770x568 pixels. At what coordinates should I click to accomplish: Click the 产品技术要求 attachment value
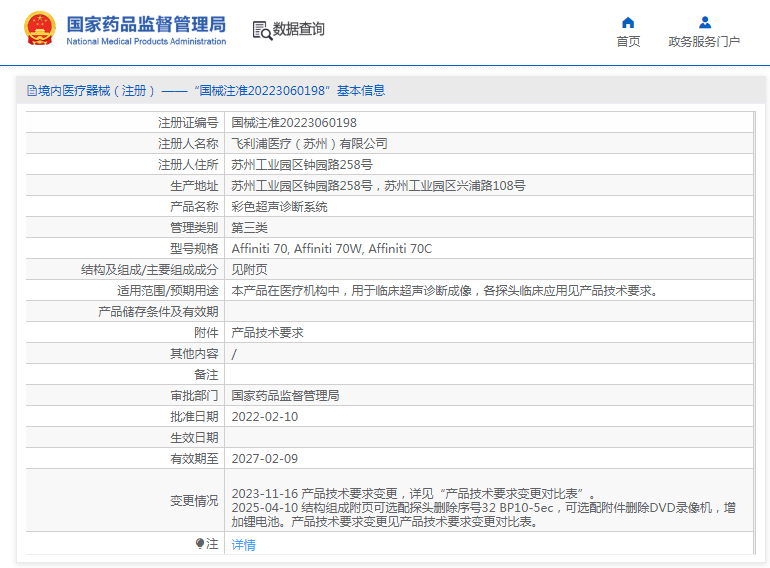pyautogui.click(x=267, y=333)
